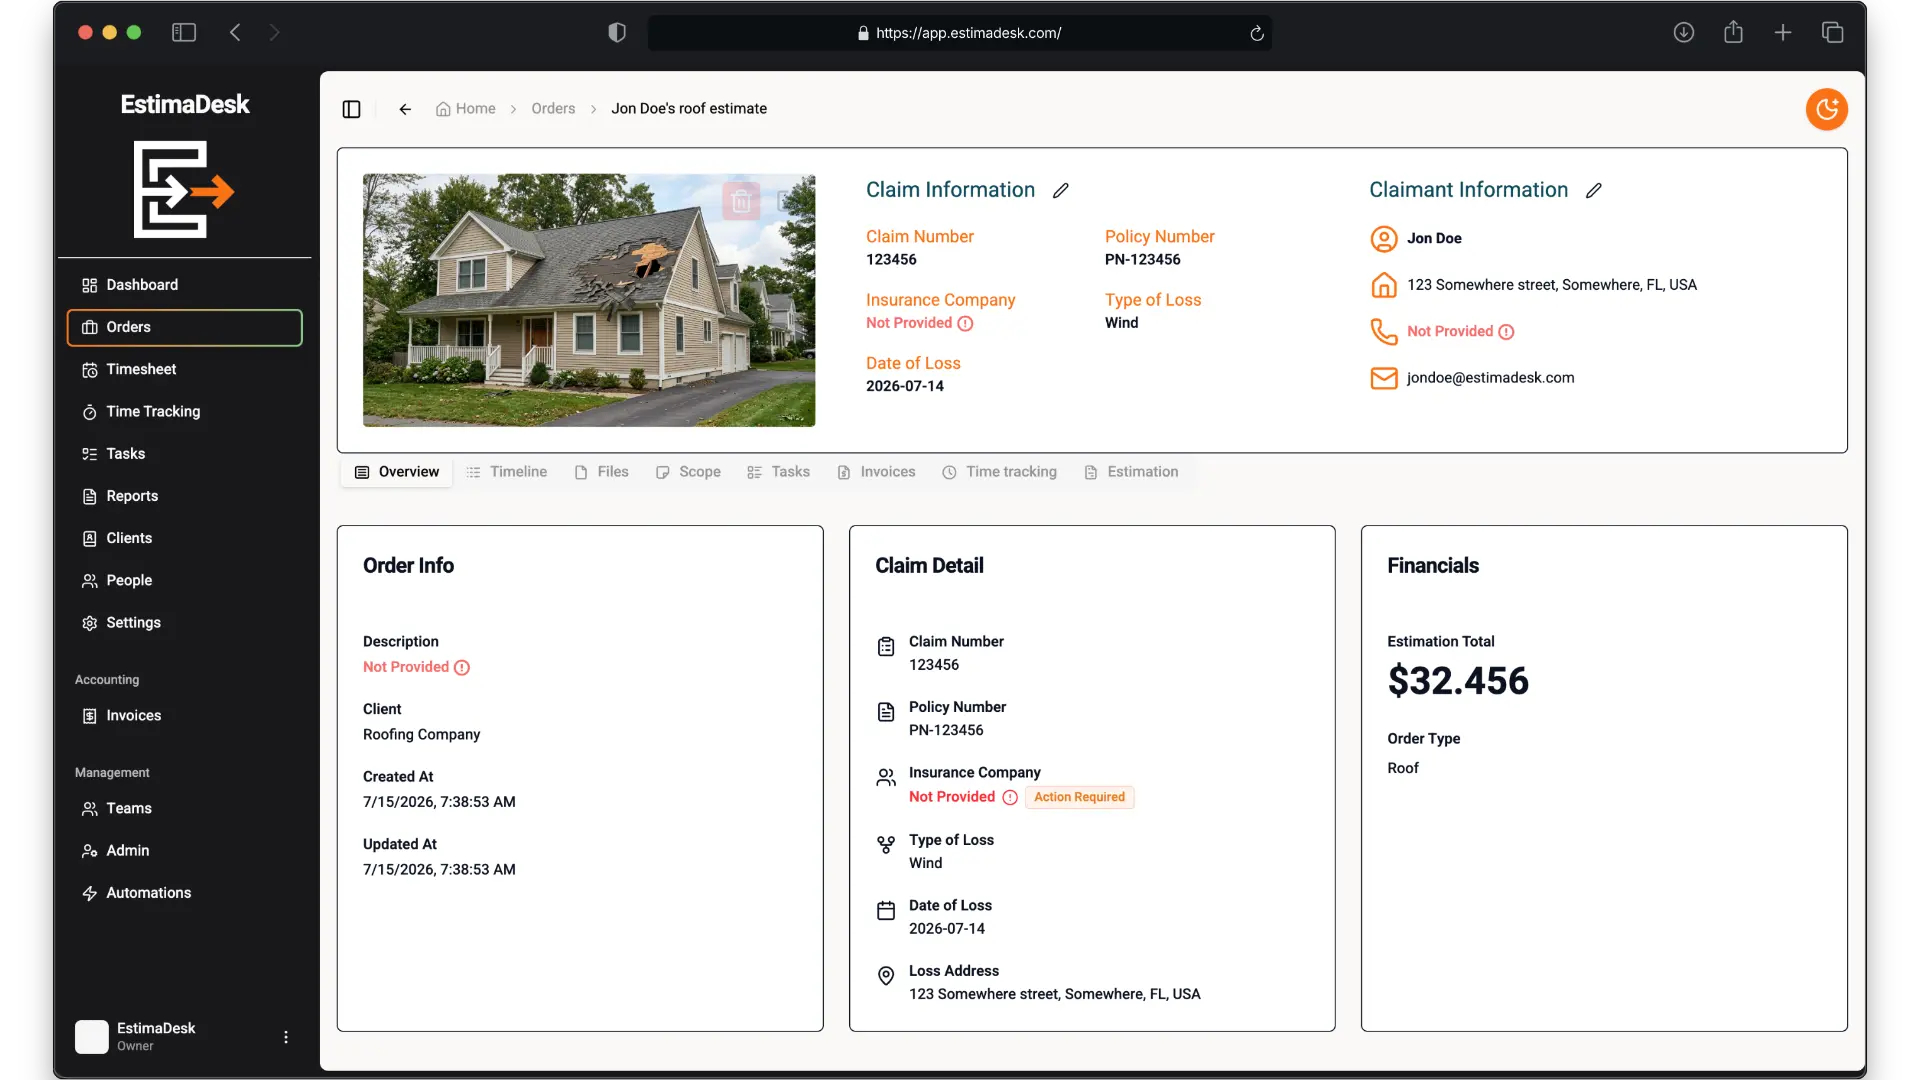This screenshot has height=1080, width=1920.
Task: Switch to the Time tracking tab
Action: [x=999, y=472]
